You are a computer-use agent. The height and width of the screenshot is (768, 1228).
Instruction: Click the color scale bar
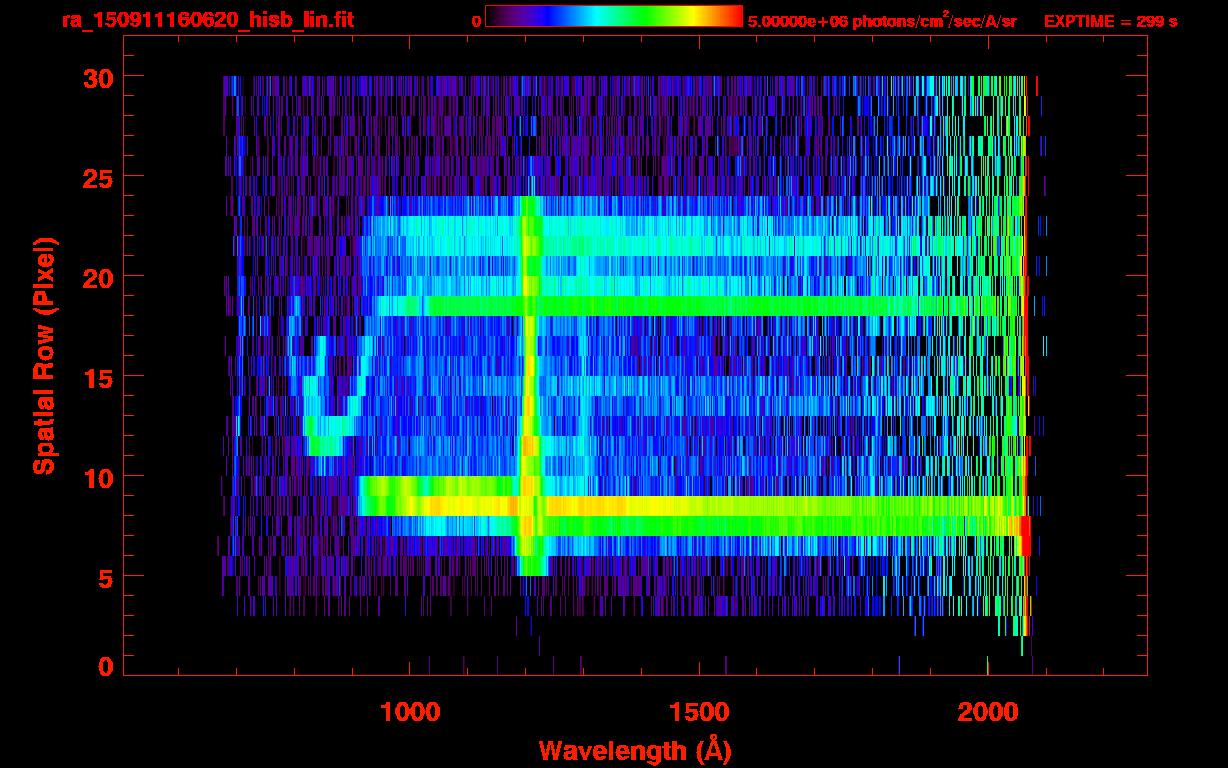tap(614, 16)
